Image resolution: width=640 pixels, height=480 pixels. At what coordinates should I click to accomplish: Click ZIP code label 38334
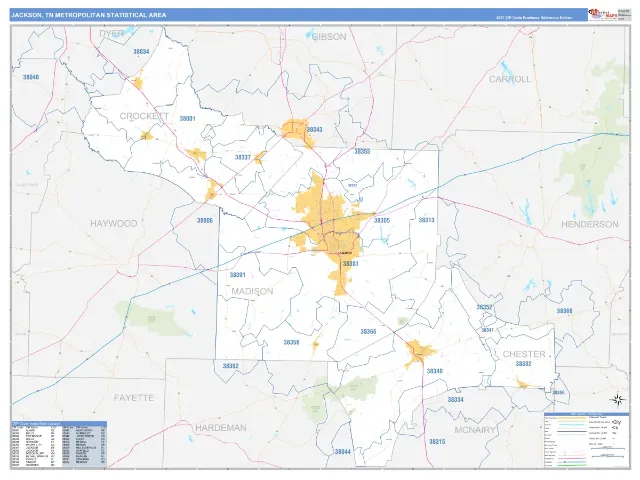456,400
